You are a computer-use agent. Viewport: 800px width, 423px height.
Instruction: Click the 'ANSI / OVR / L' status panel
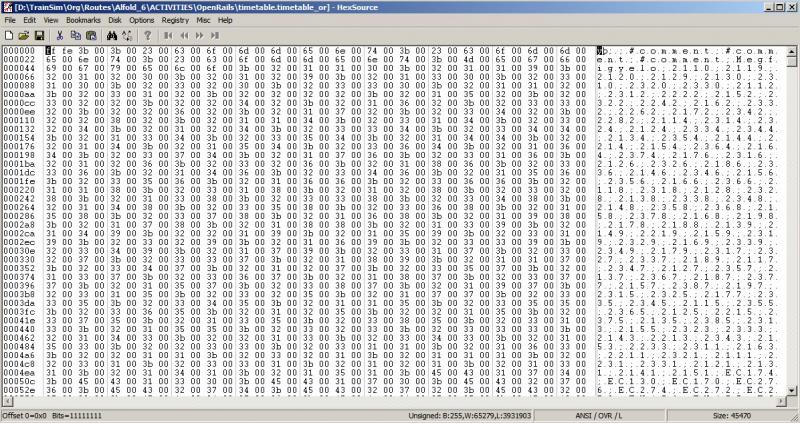pos(598,415)
